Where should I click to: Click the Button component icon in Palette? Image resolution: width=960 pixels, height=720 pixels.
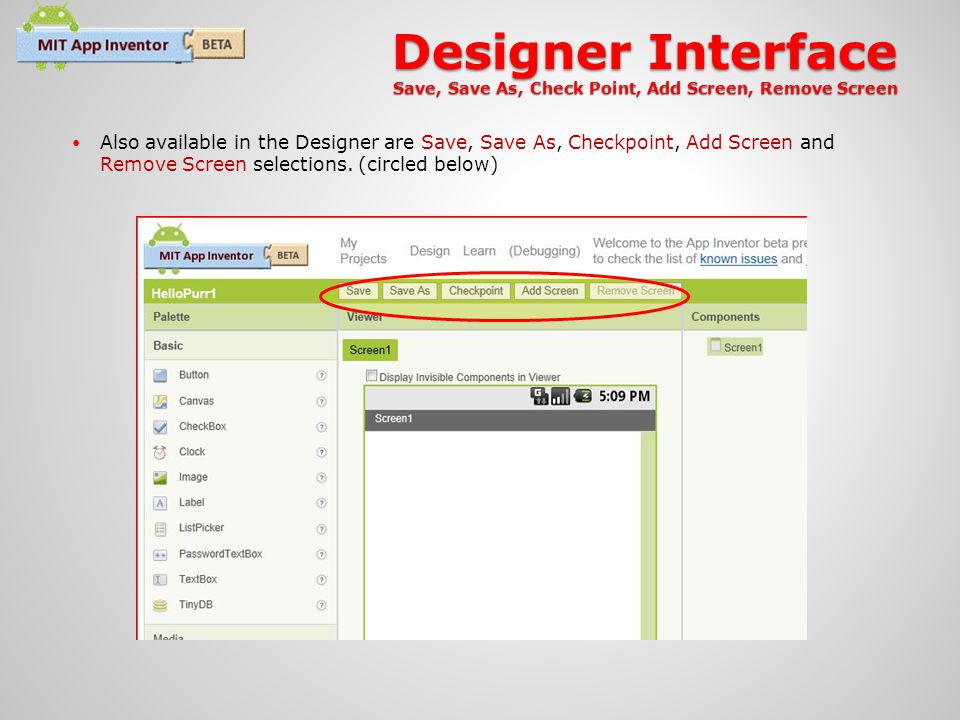click(160, 375)
